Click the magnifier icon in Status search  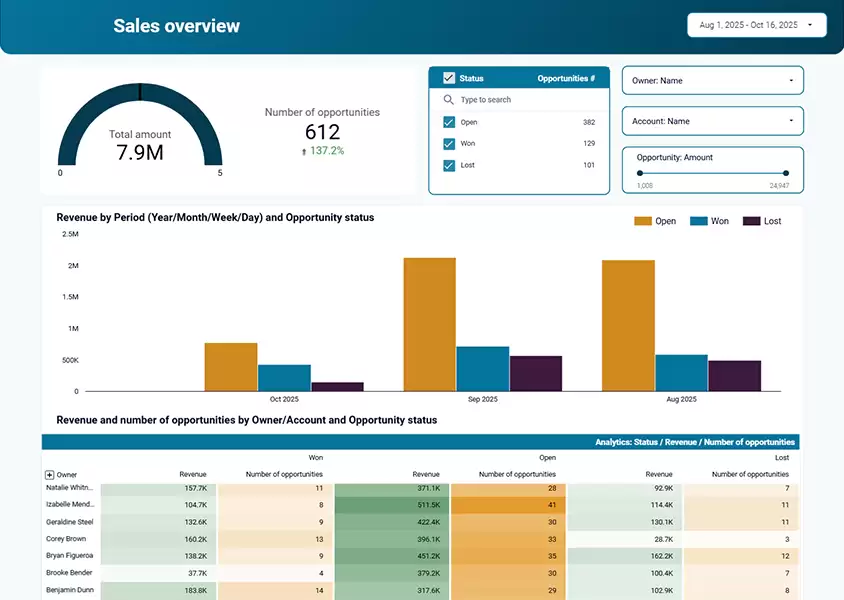coord(449,100)
